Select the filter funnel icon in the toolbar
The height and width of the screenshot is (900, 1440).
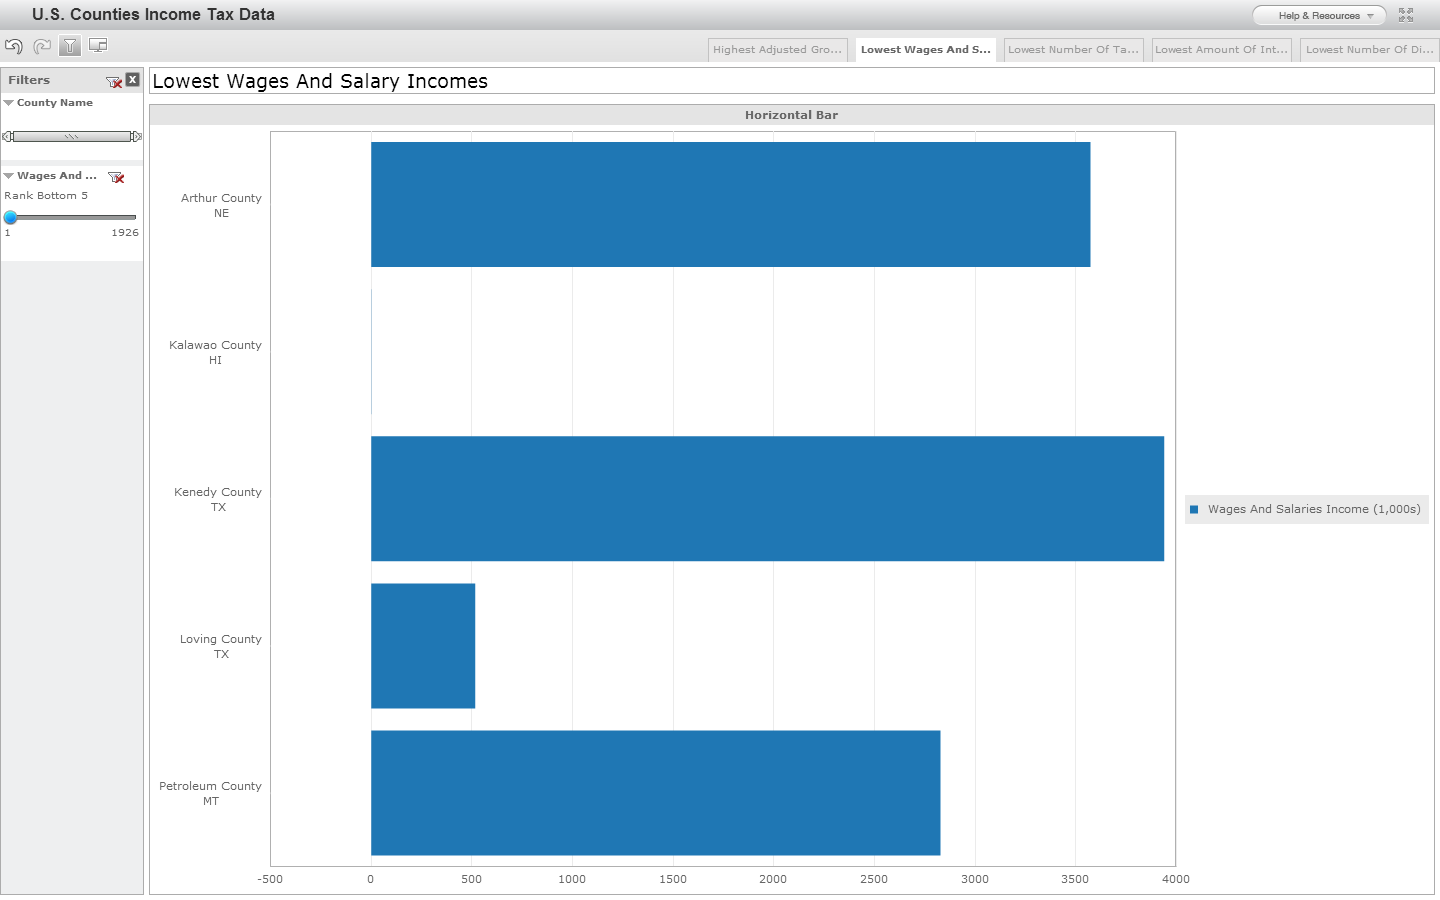coord(68,45)
